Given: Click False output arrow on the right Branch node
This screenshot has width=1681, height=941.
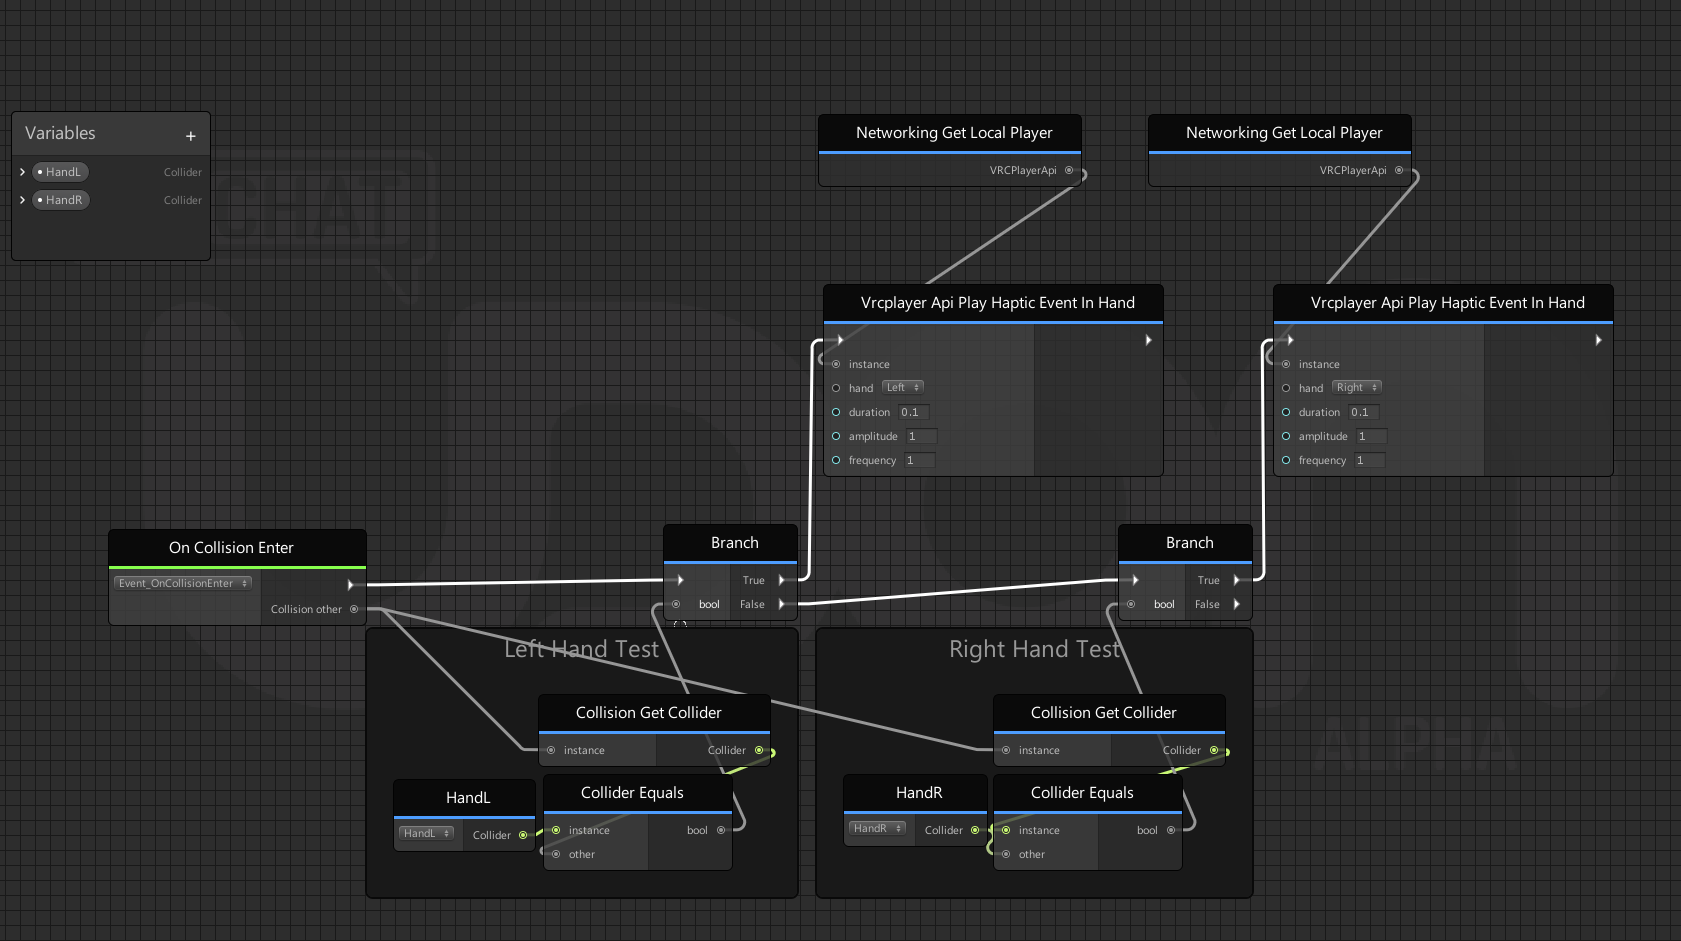Looking at the screenshot, I should tap(1237, 604).
